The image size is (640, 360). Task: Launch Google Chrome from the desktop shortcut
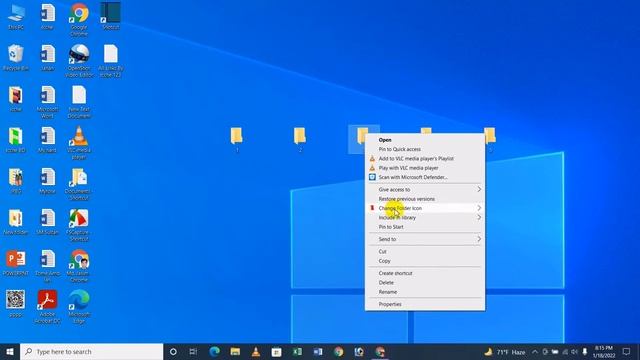79,19
